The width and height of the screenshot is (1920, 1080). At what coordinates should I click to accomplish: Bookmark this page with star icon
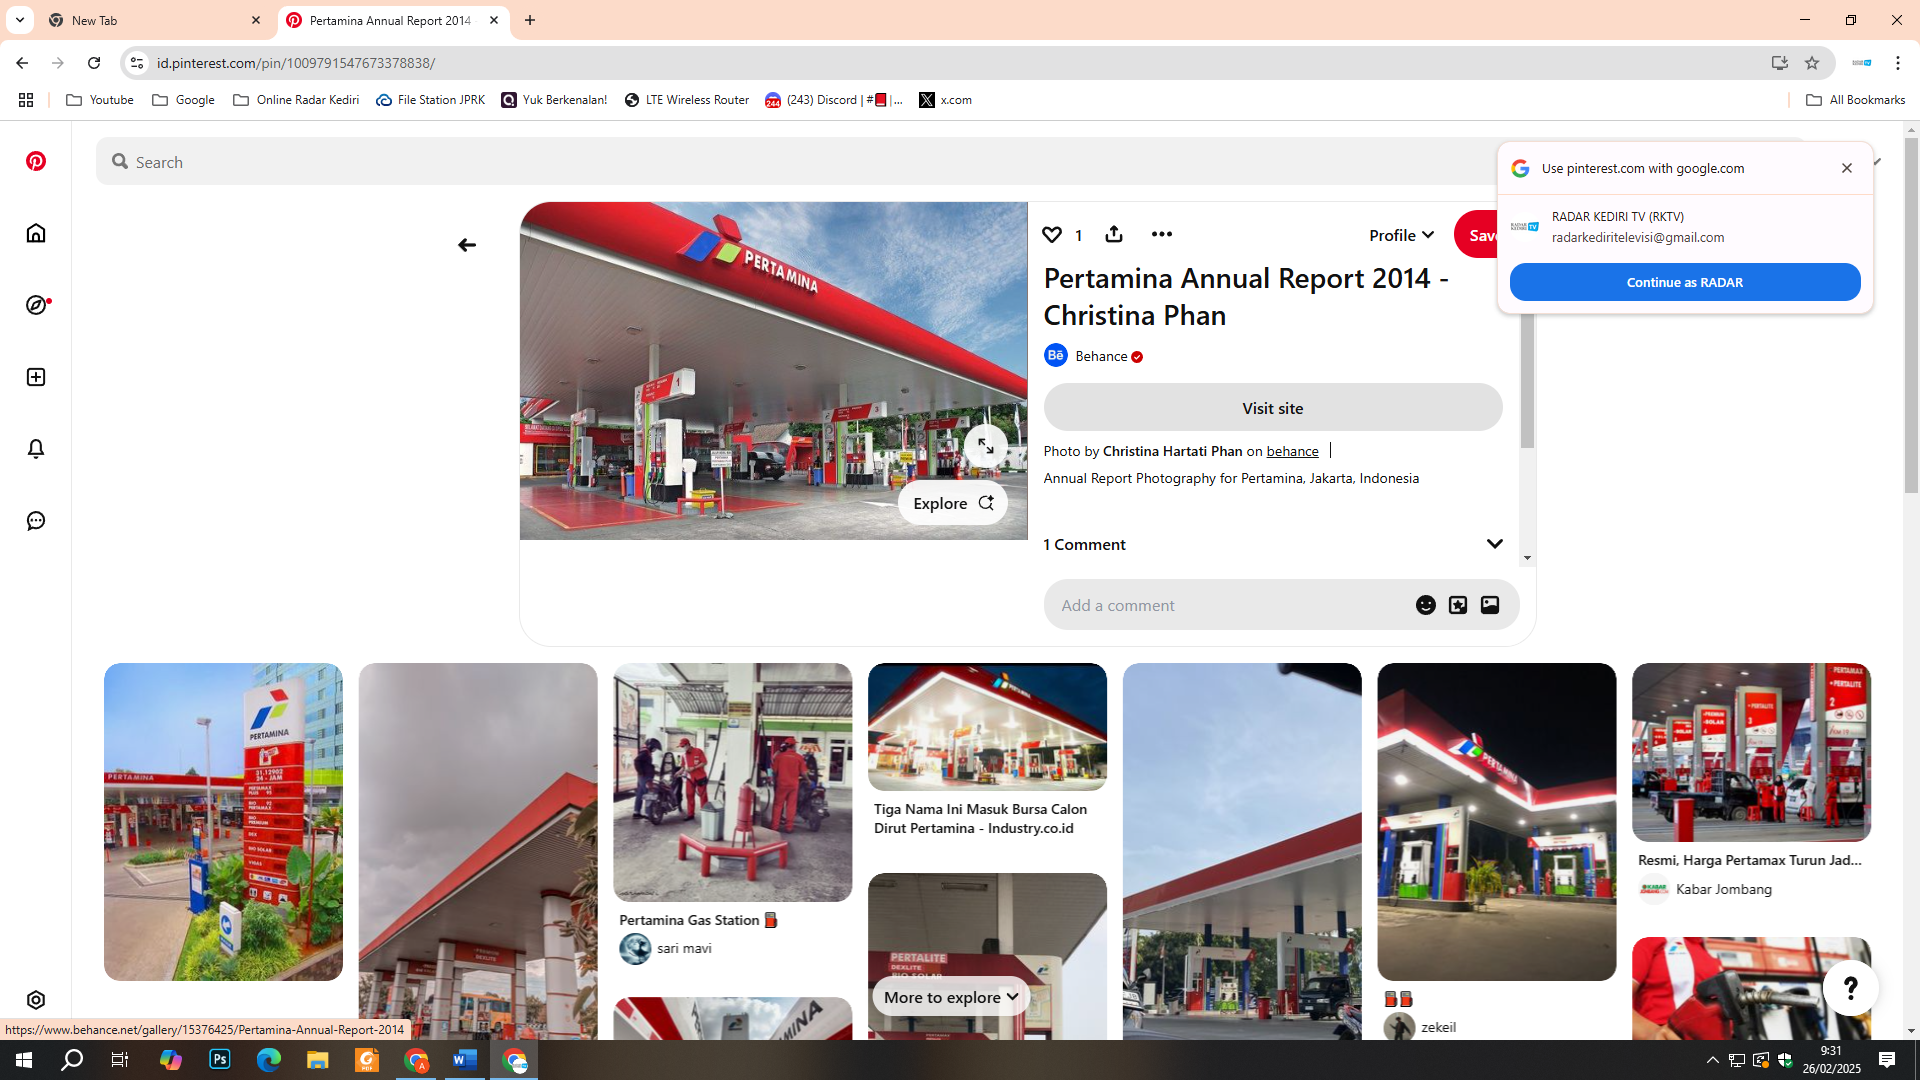(x=1812, y=63)
